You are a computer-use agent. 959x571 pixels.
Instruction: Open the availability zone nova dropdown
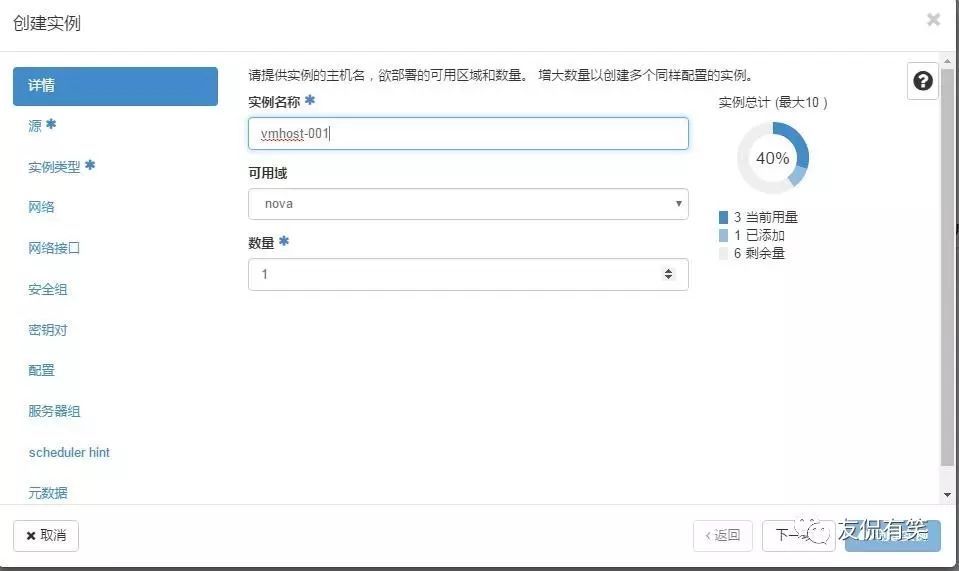click(468, 204)
